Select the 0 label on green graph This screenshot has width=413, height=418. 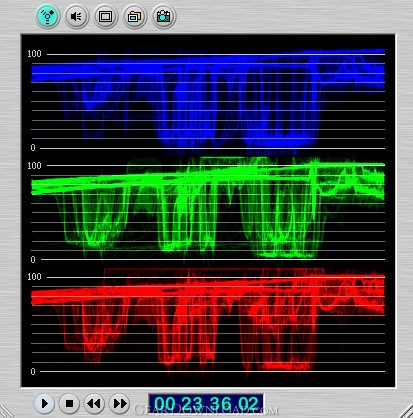click(33, 259)
